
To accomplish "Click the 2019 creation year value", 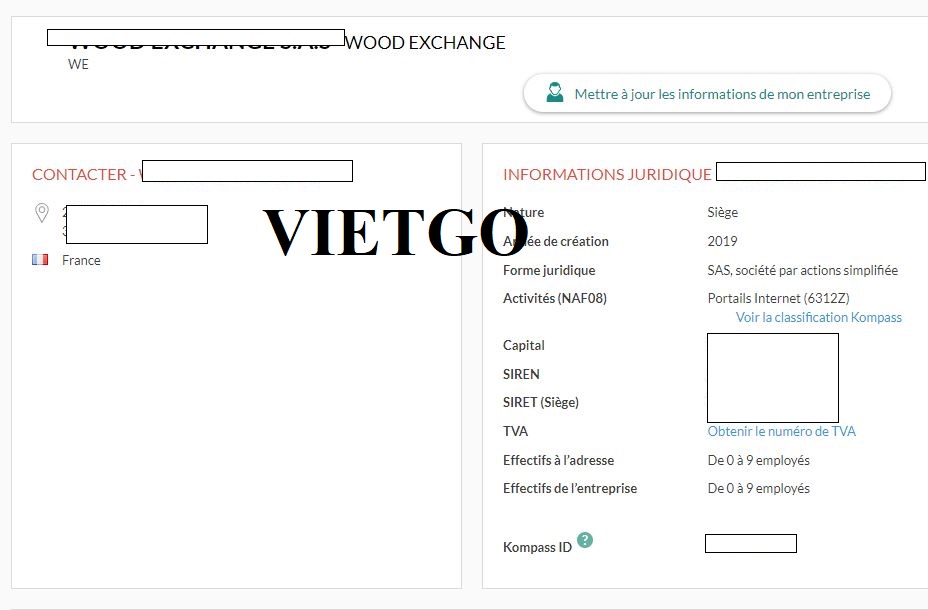I will tap(722, 241).
